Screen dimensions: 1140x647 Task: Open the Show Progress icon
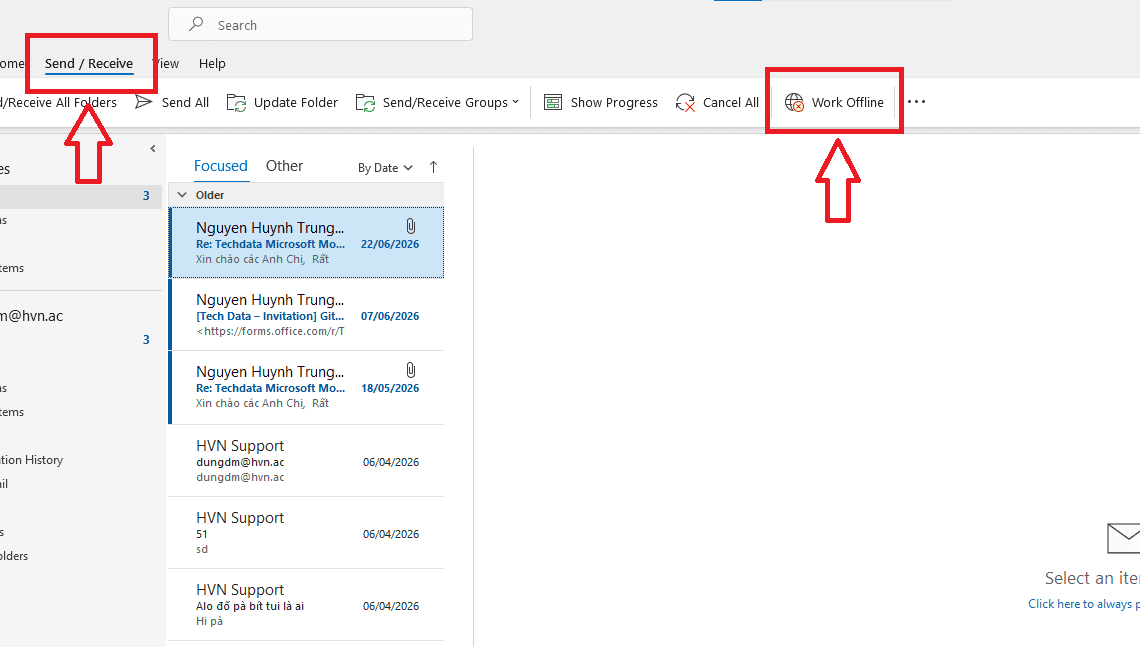click(553, 103)
